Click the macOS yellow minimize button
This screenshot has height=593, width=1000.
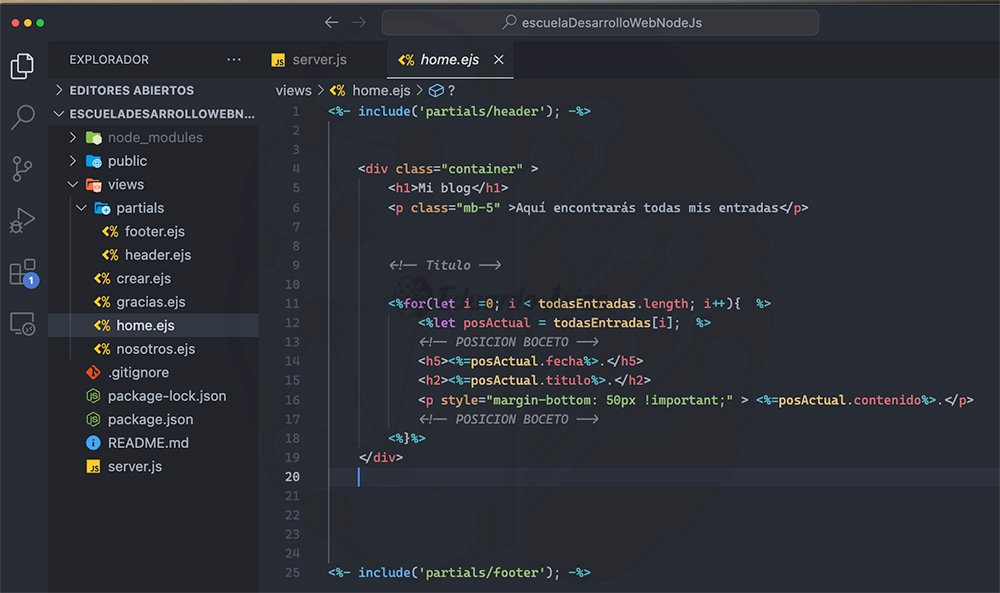(x=27, y=22)
